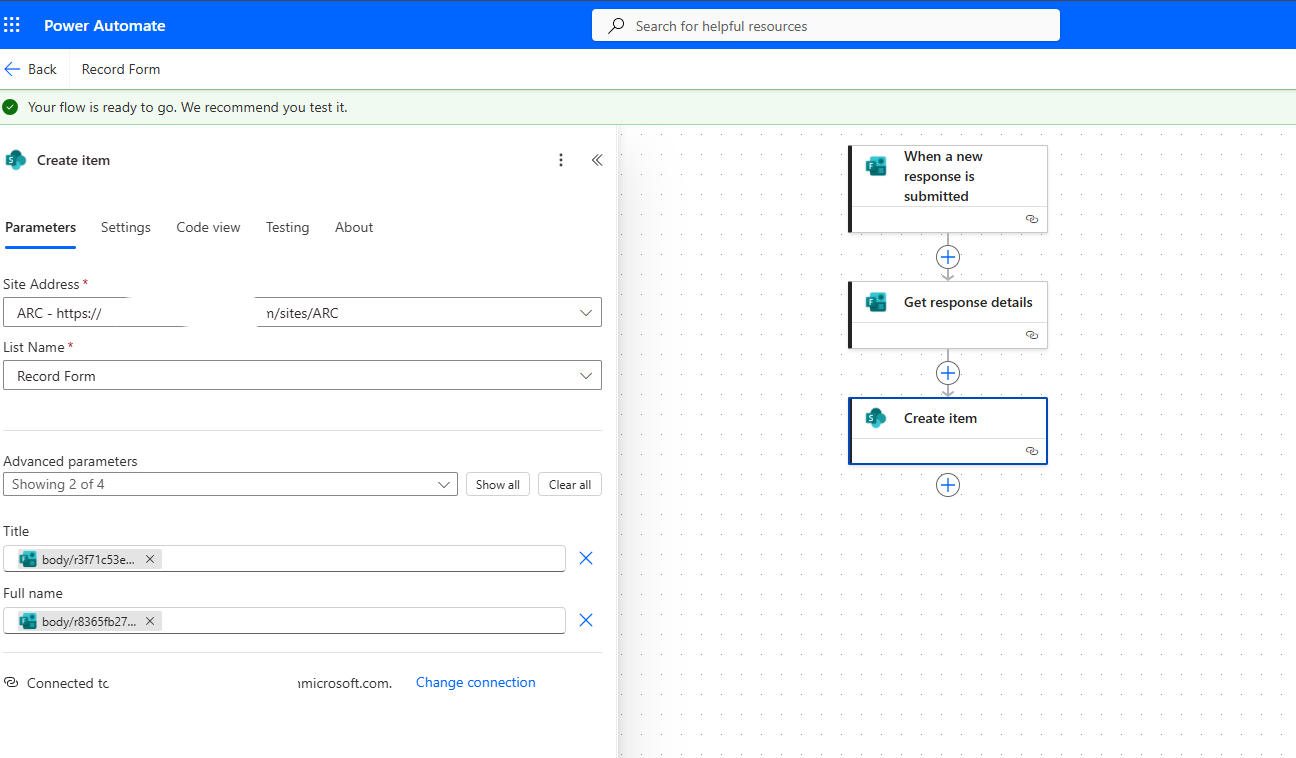Open the Code view tab
This screenshot has height=758, width=1296.
click(208, 227)
